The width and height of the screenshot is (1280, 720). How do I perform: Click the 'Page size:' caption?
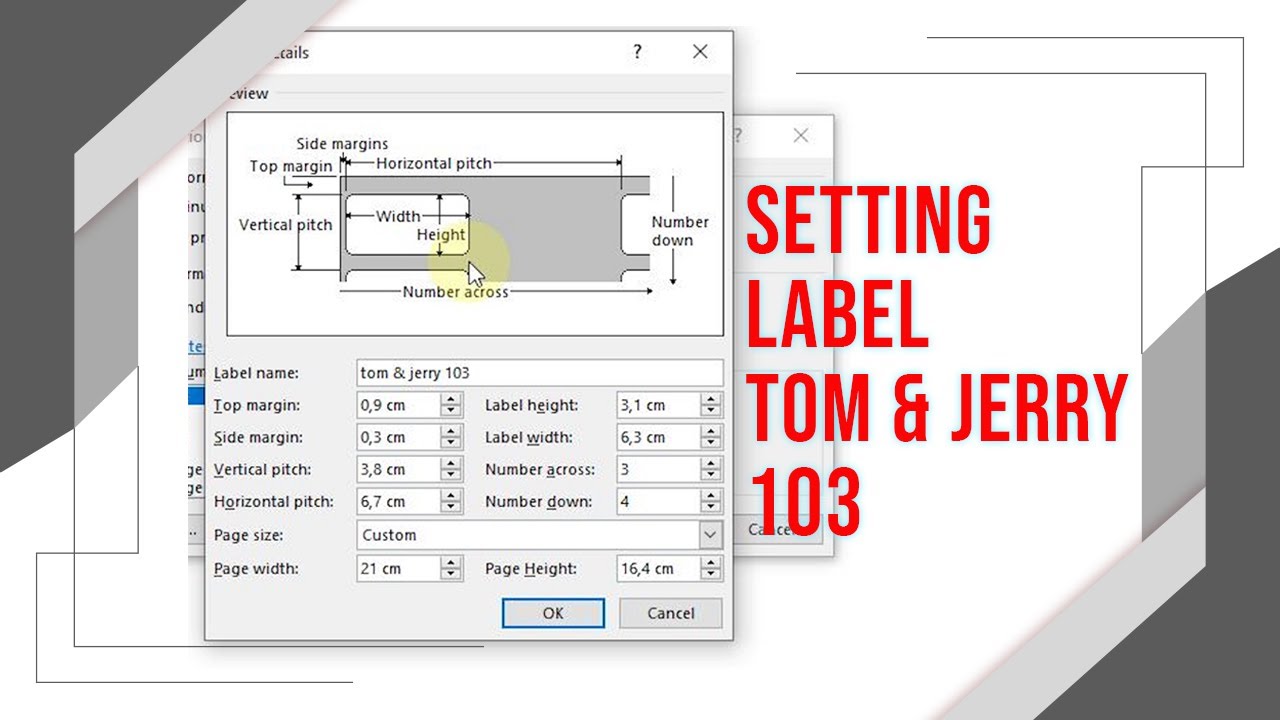248,535
